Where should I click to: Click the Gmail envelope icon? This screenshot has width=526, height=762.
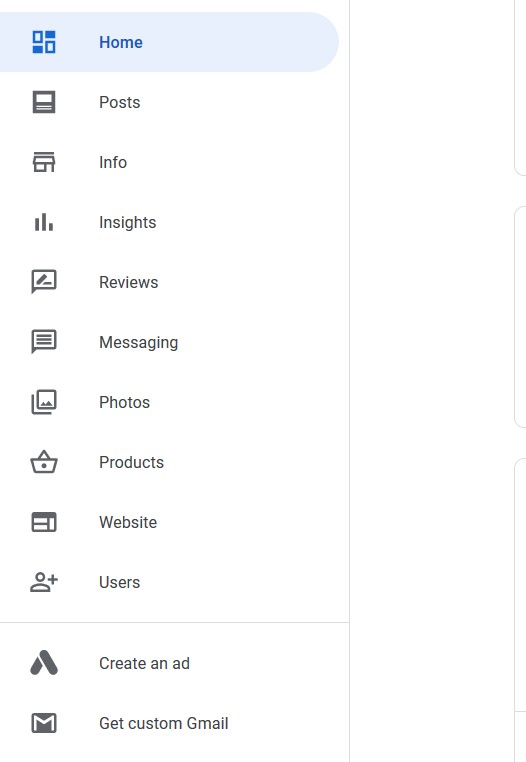coord(44,723)
